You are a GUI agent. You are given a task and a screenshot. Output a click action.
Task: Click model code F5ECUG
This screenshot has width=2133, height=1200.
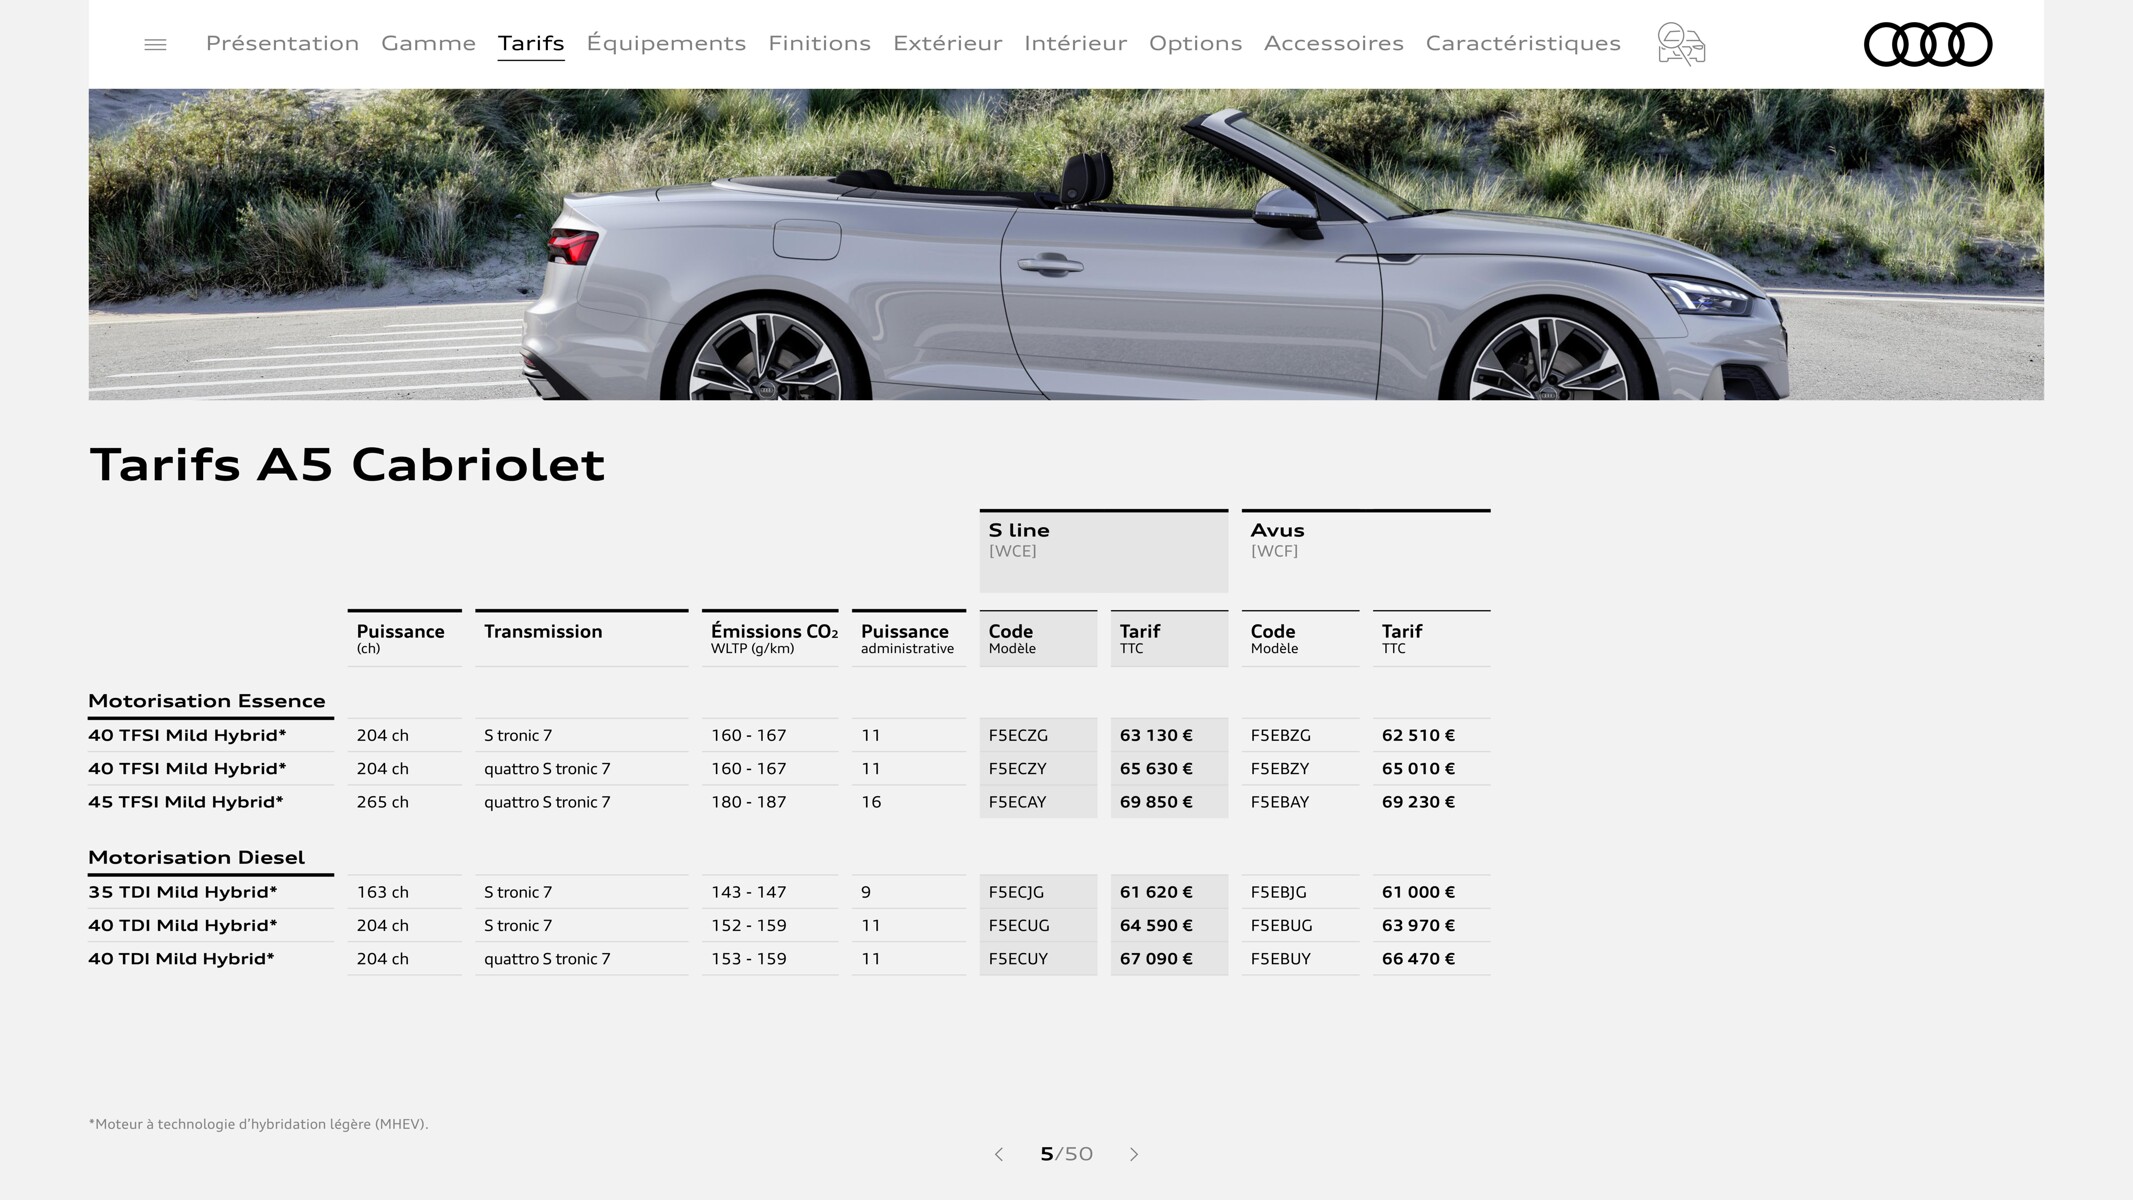[x=1019, y=926]
